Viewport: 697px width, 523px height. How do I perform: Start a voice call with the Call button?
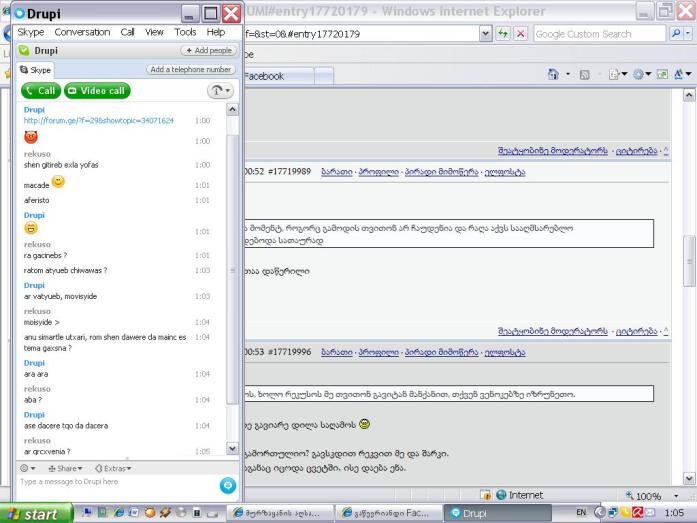[41, 91]
